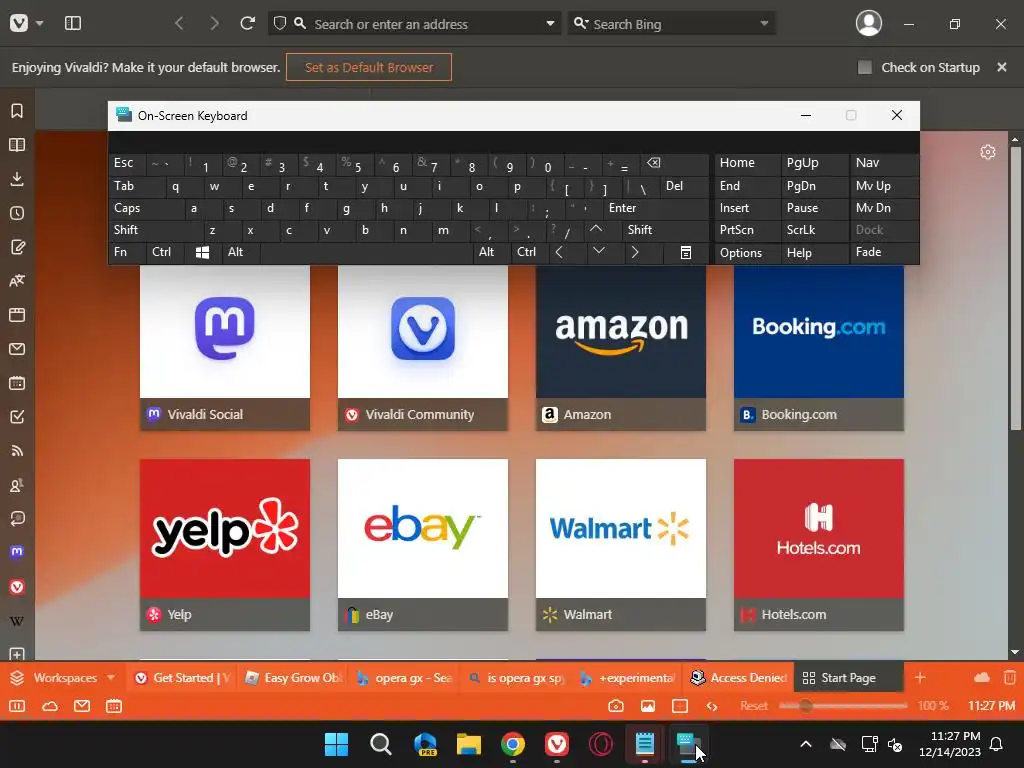Switch to the opera gx - Sea tab
Screen dimensions: 1024x768
tap(404, 678)
